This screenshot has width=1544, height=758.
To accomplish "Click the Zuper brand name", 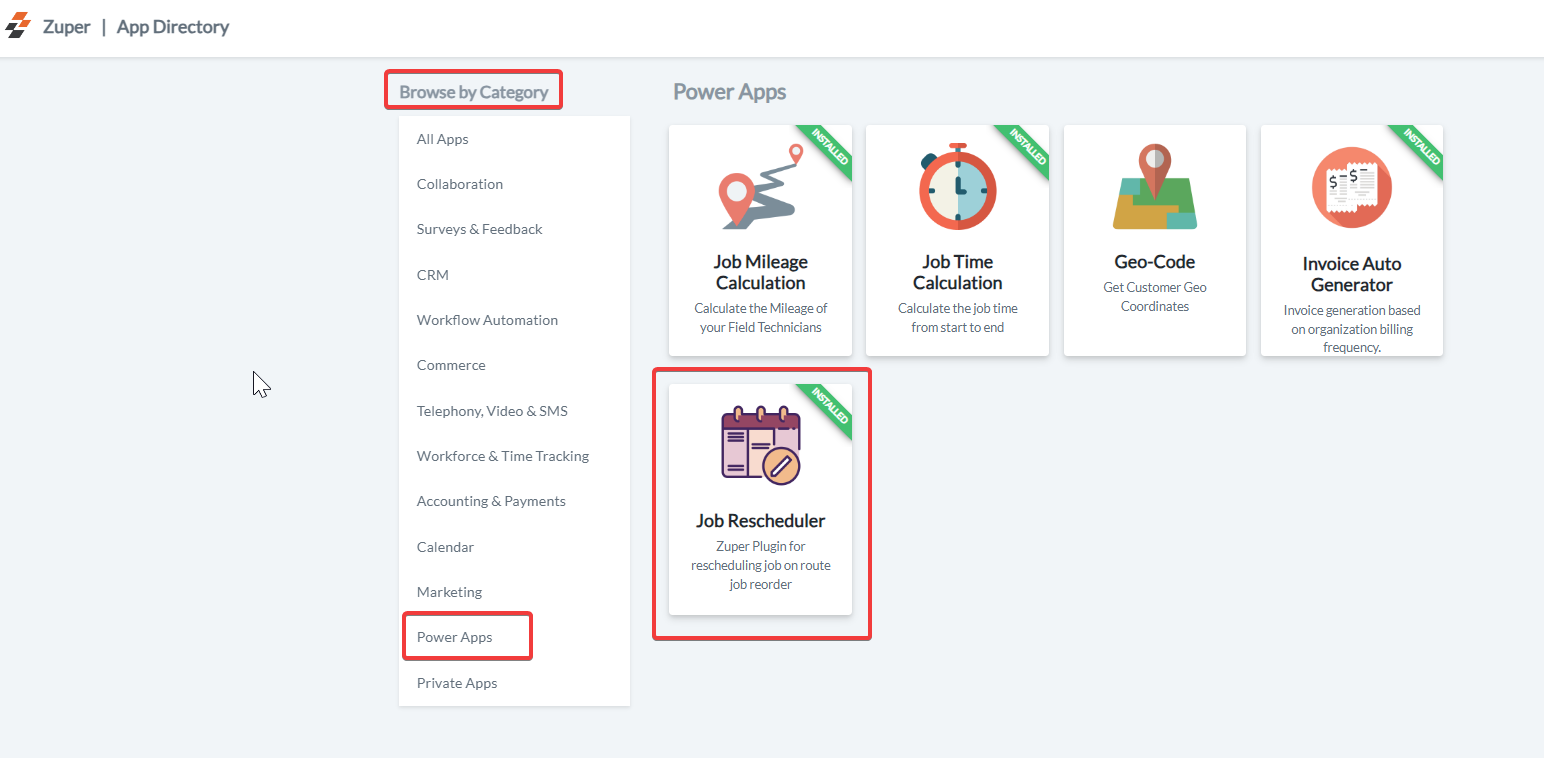I will pyautogui.click(x=66, y=27).
